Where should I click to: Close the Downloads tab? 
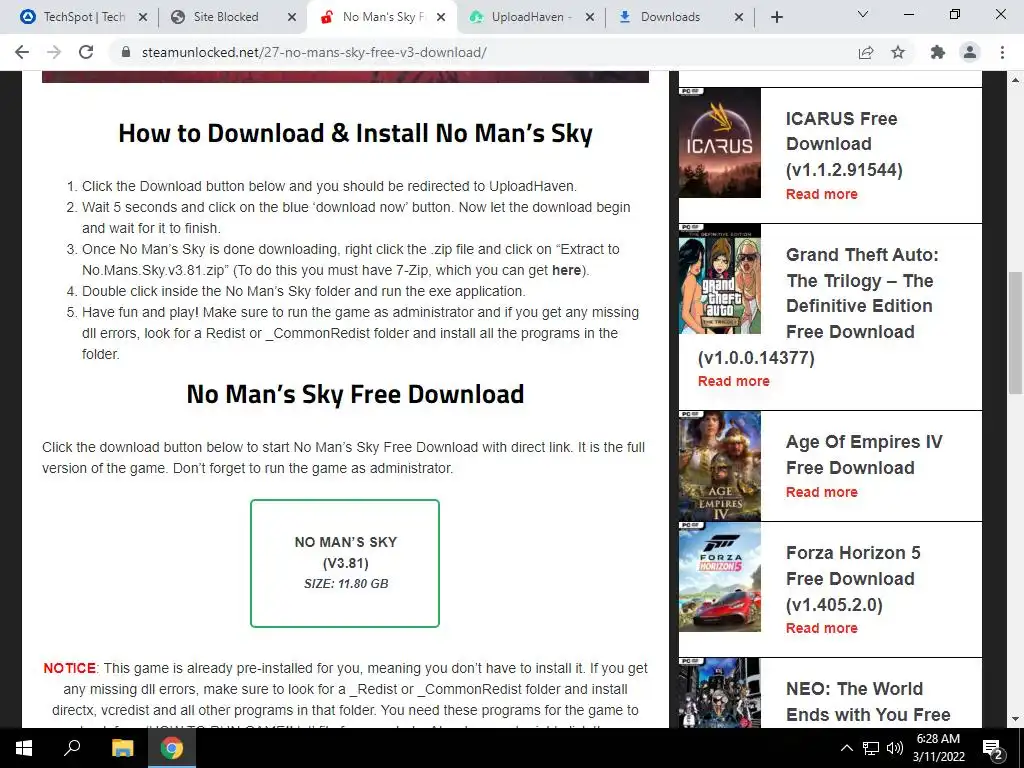(739, 18)
